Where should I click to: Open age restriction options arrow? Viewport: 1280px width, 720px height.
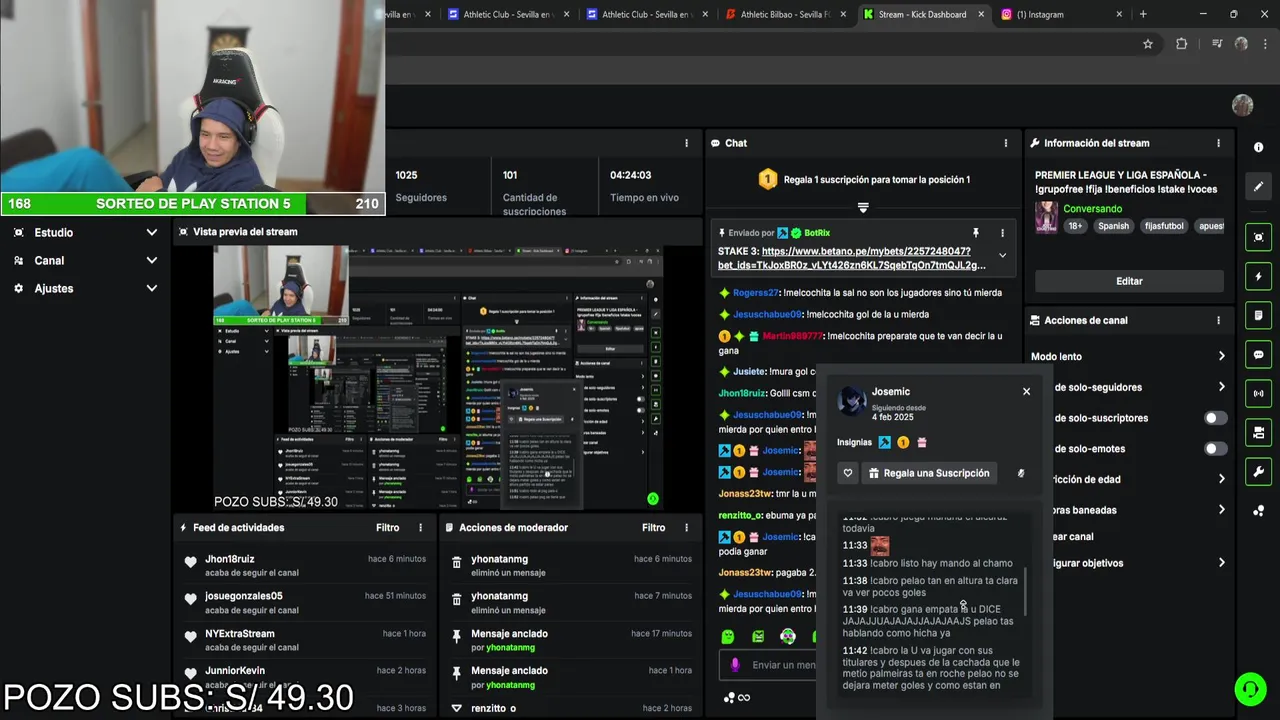[x=1221, y=479]
